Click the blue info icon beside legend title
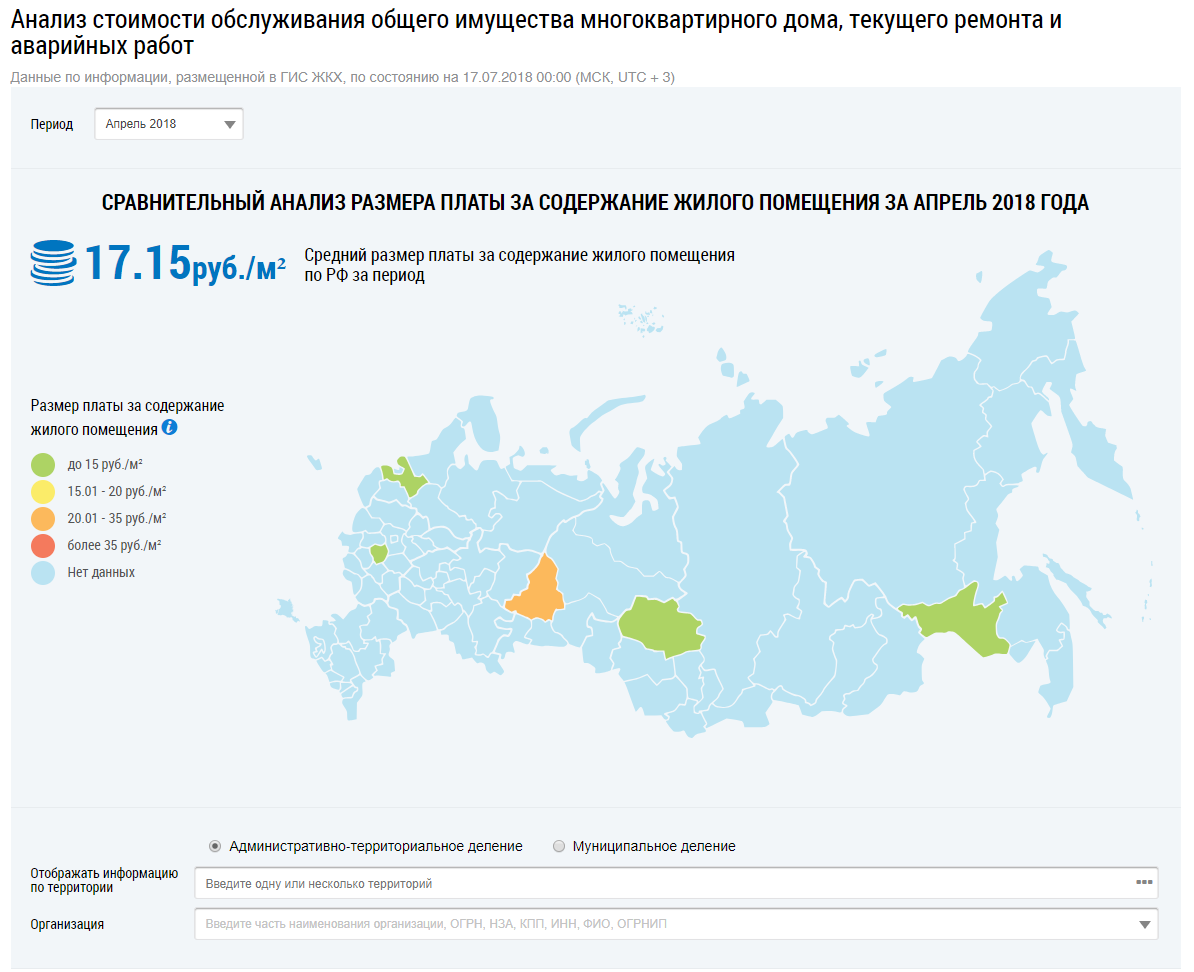1194x972 pixels. (x=169, y=428)
